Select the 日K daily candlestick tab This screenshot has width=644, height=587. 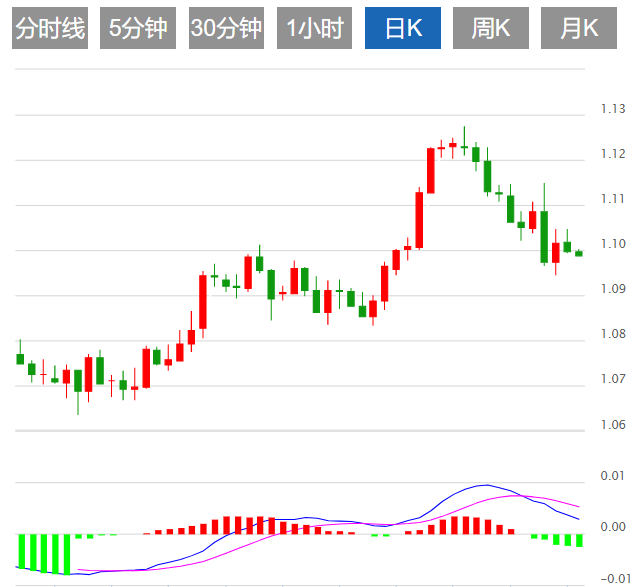(403, 28)
